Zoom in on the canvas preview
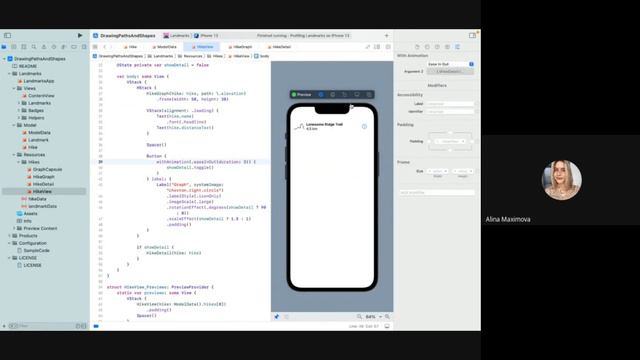 (387, 317)
